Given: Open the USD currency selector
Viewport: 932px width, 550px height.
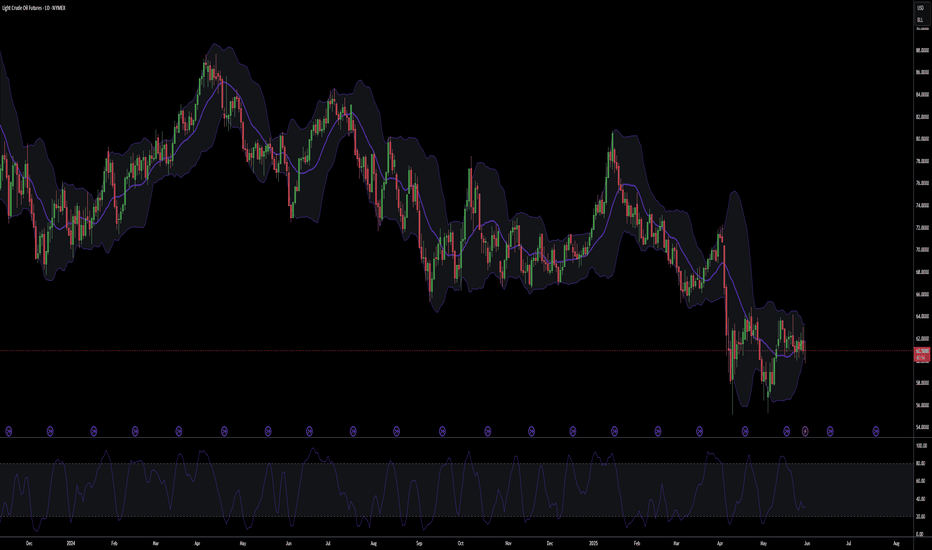Looking at the screenshot, I should 921,8.
